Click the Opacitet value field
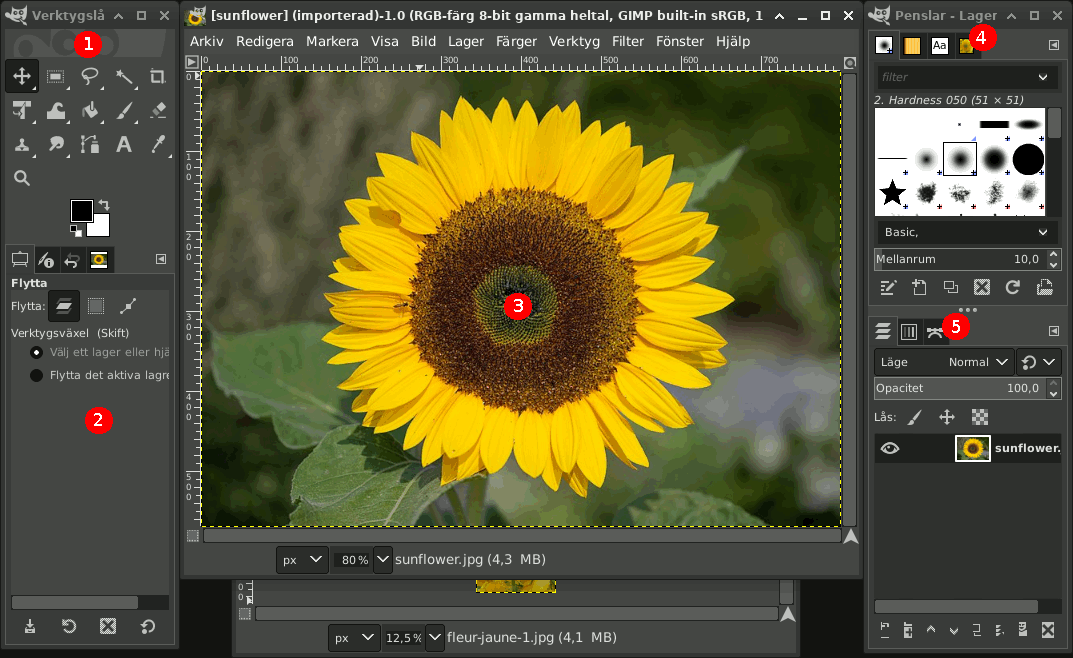The height and width of the screenshot is (658, 1073). coord(958,388)
